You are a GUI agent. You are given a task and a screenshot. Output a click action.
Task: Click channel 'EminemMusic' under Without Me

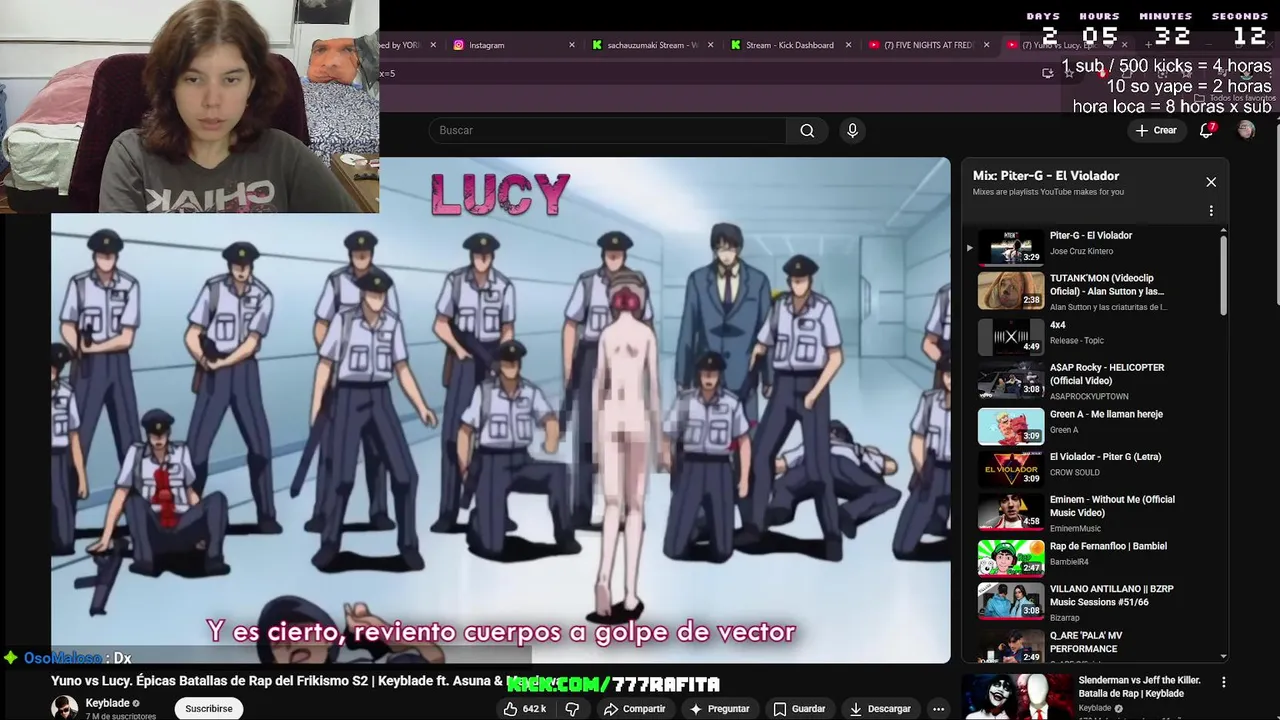pos(1075,529)
